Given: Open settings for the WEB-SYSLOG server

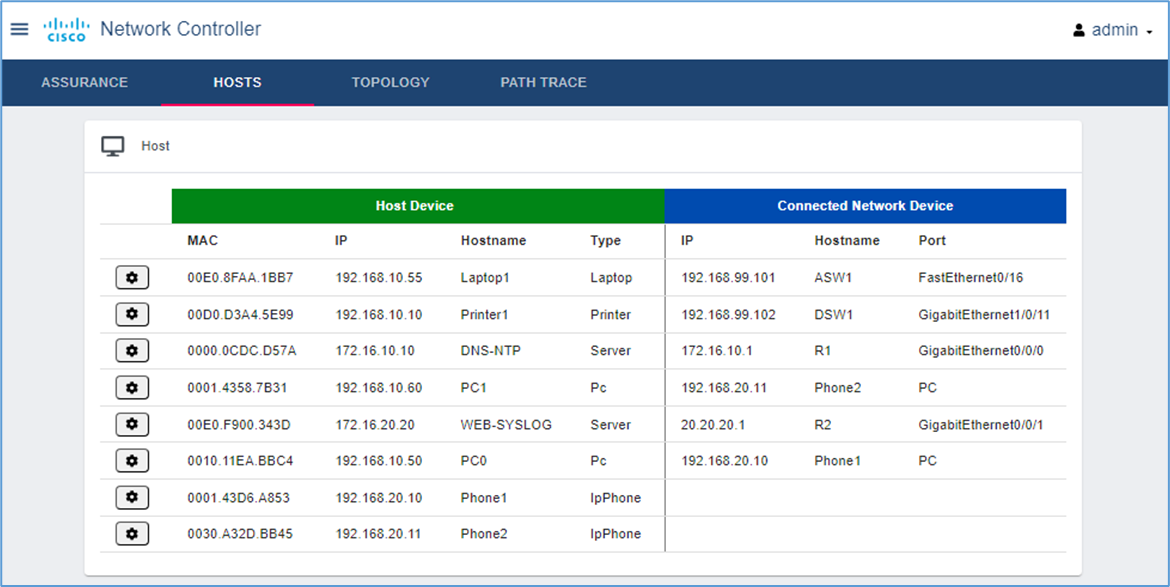Looking at the screenshot, I should (132, 423).
